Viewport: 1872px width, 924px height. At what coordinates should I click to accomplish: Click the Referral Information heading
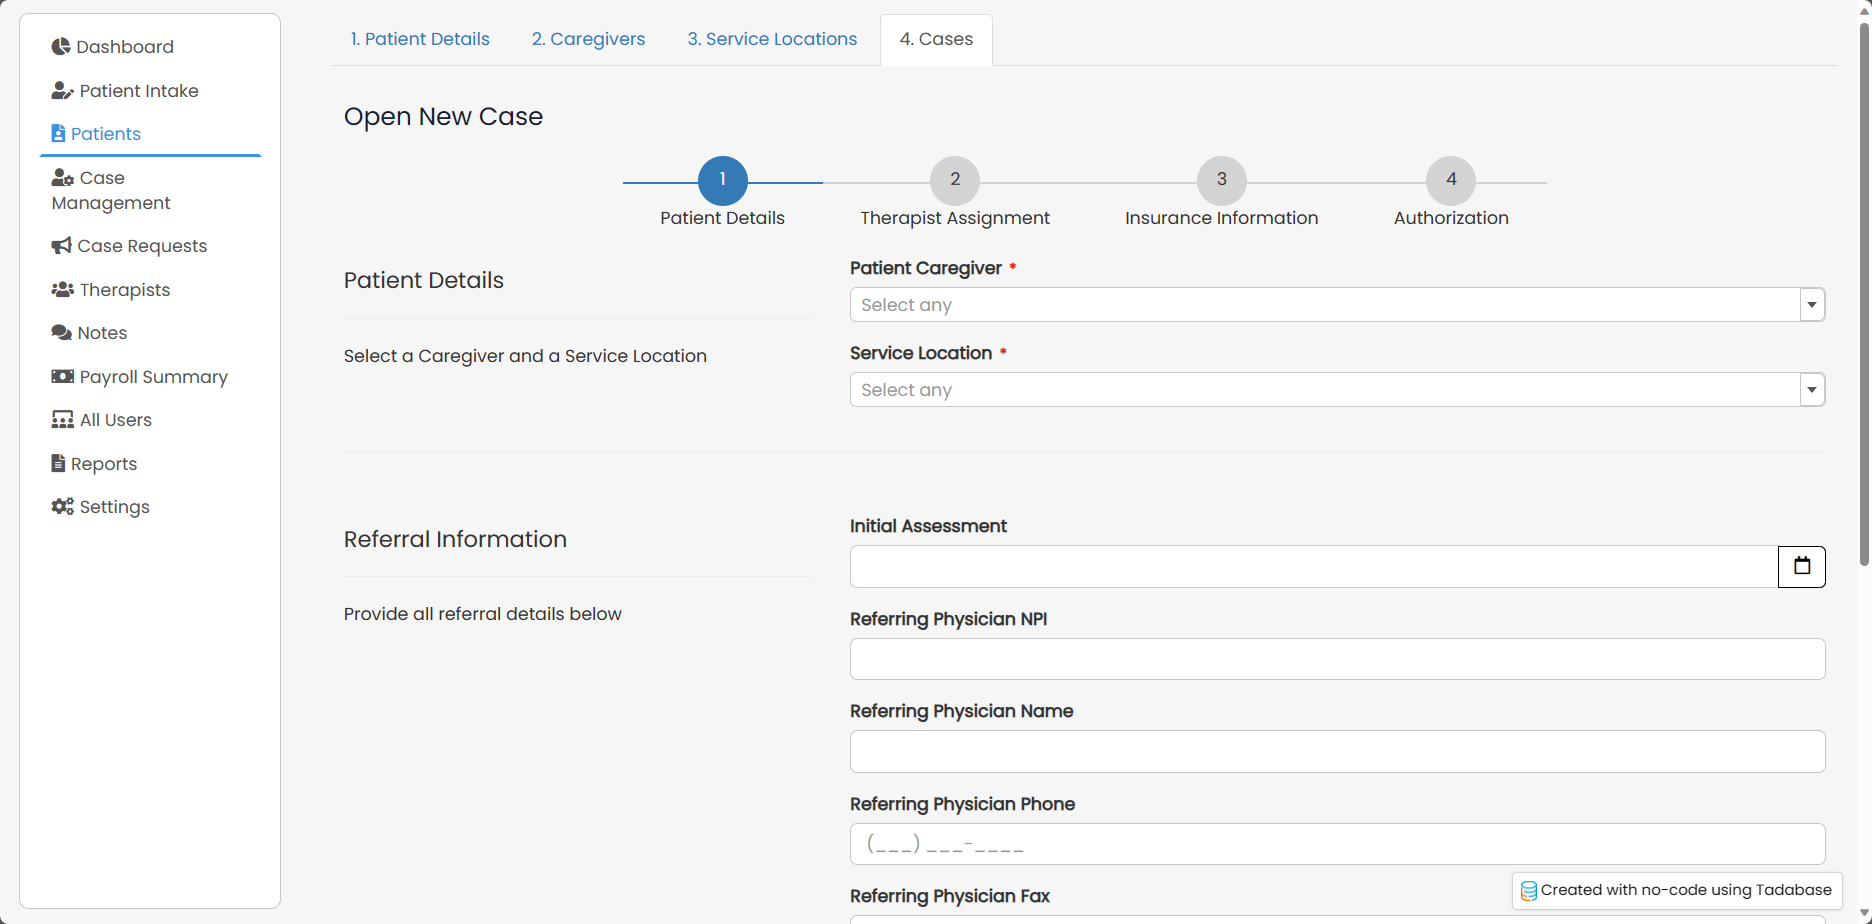(455, 539)
